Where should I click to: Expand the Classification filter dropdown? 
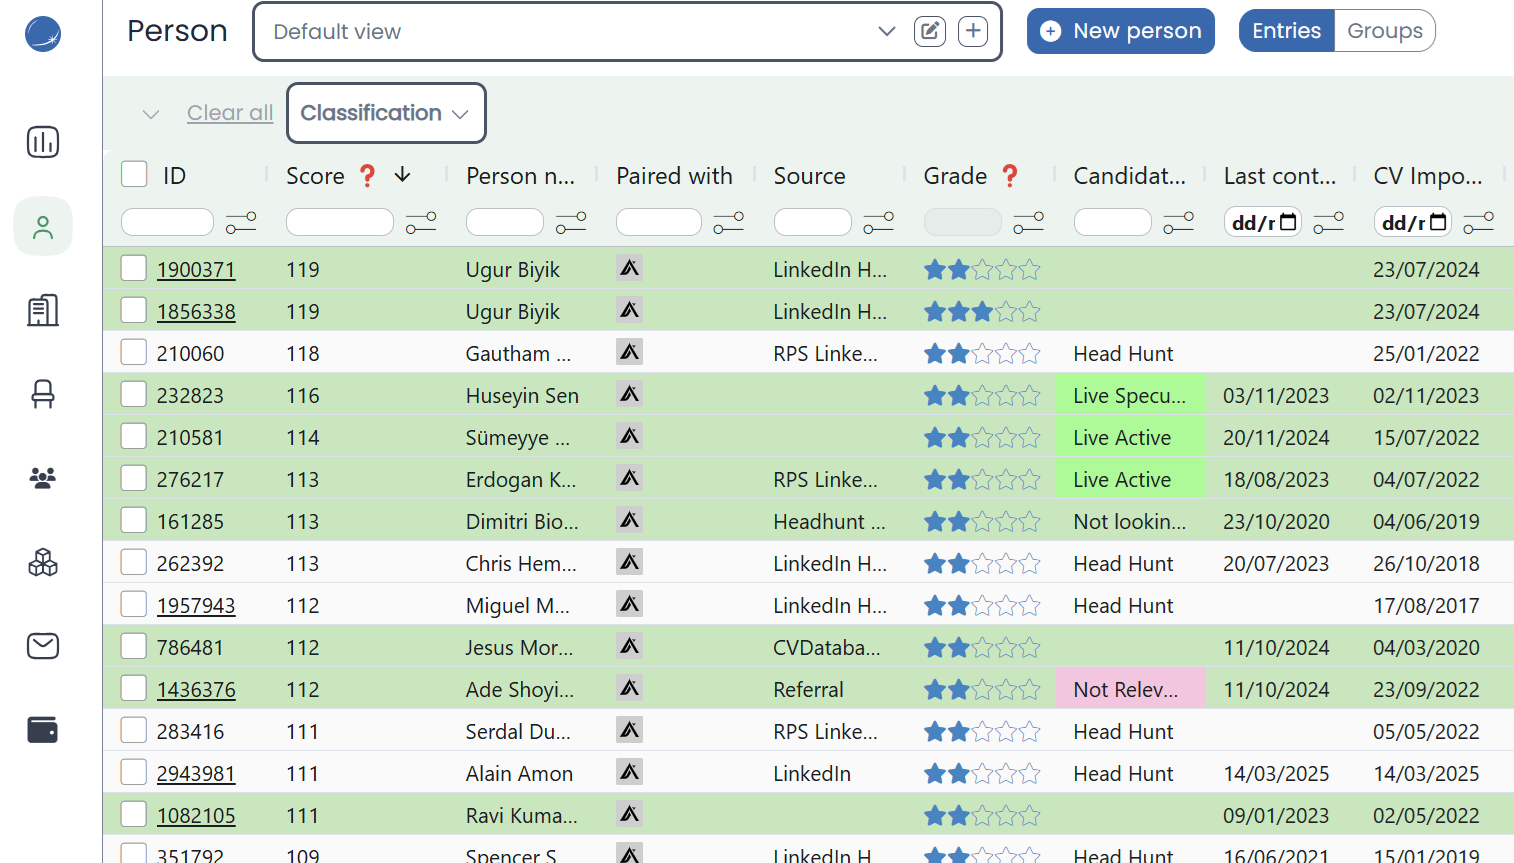(386, 113)
